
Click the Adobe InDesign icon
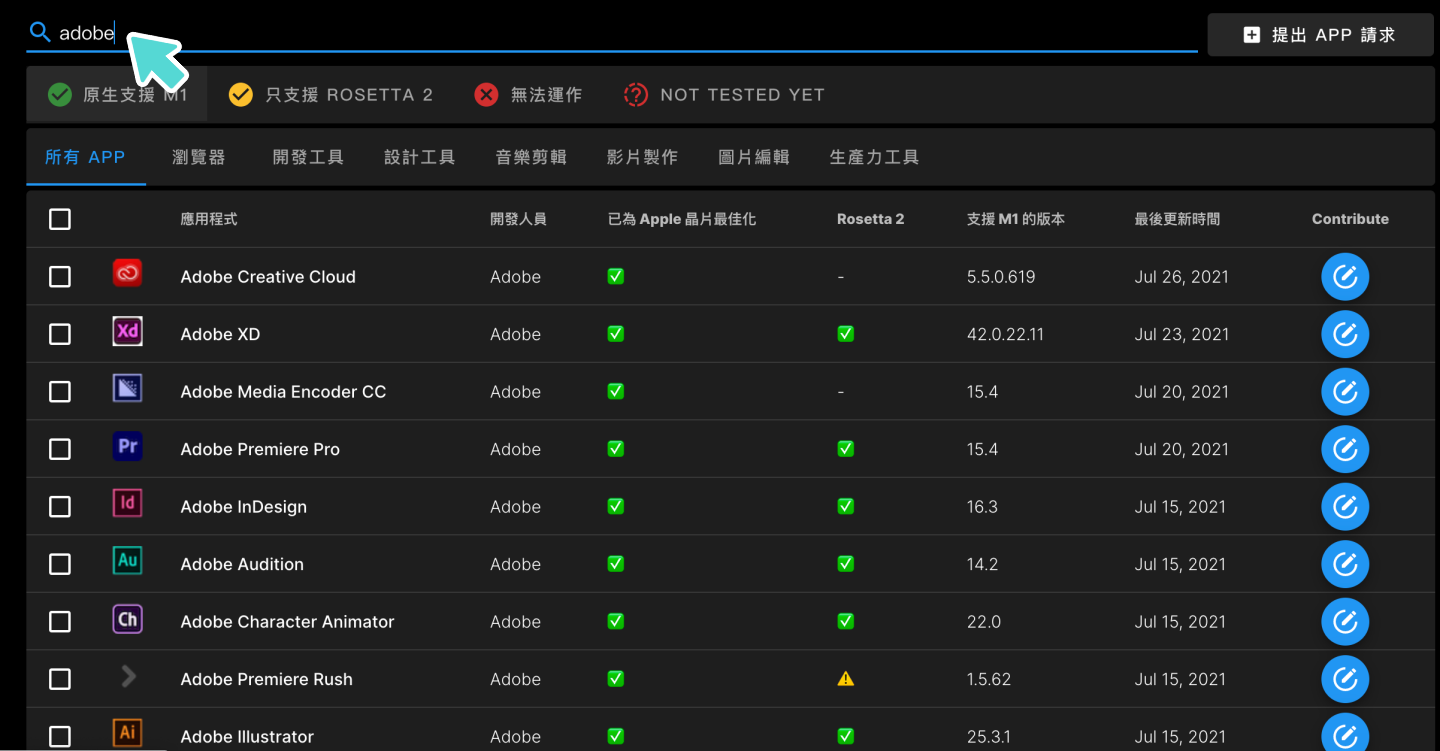click(x=127, y=503)
